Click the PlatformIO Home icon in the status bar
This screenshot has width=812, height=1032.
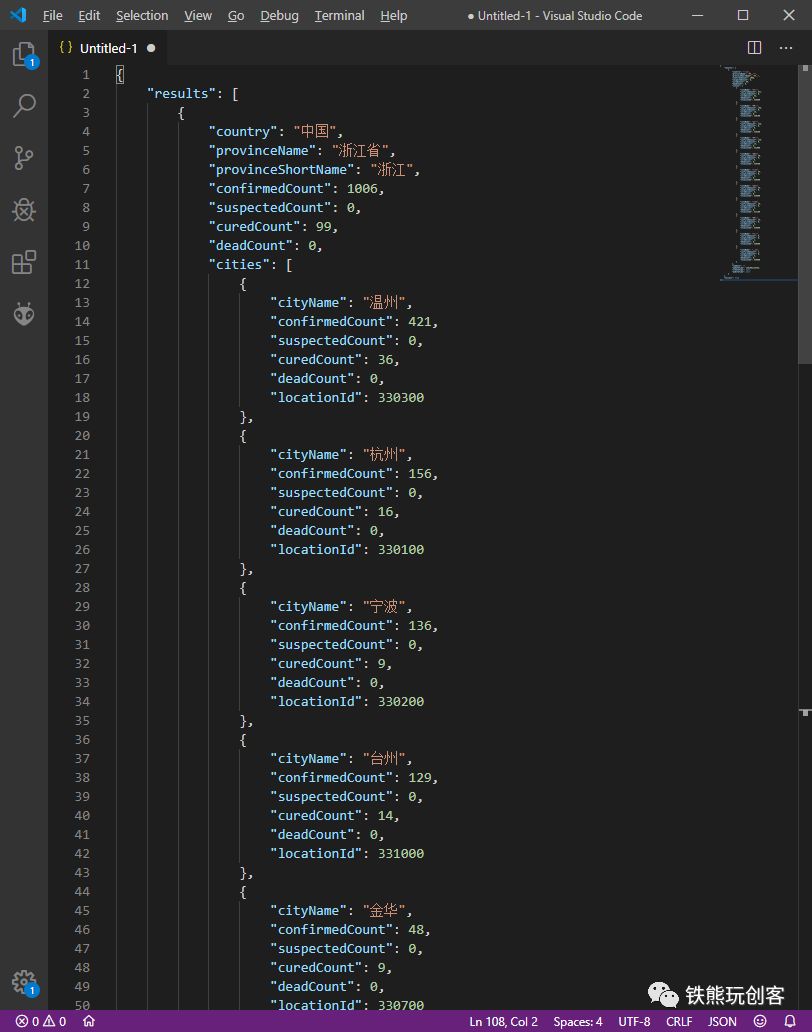pos(89,1021)
